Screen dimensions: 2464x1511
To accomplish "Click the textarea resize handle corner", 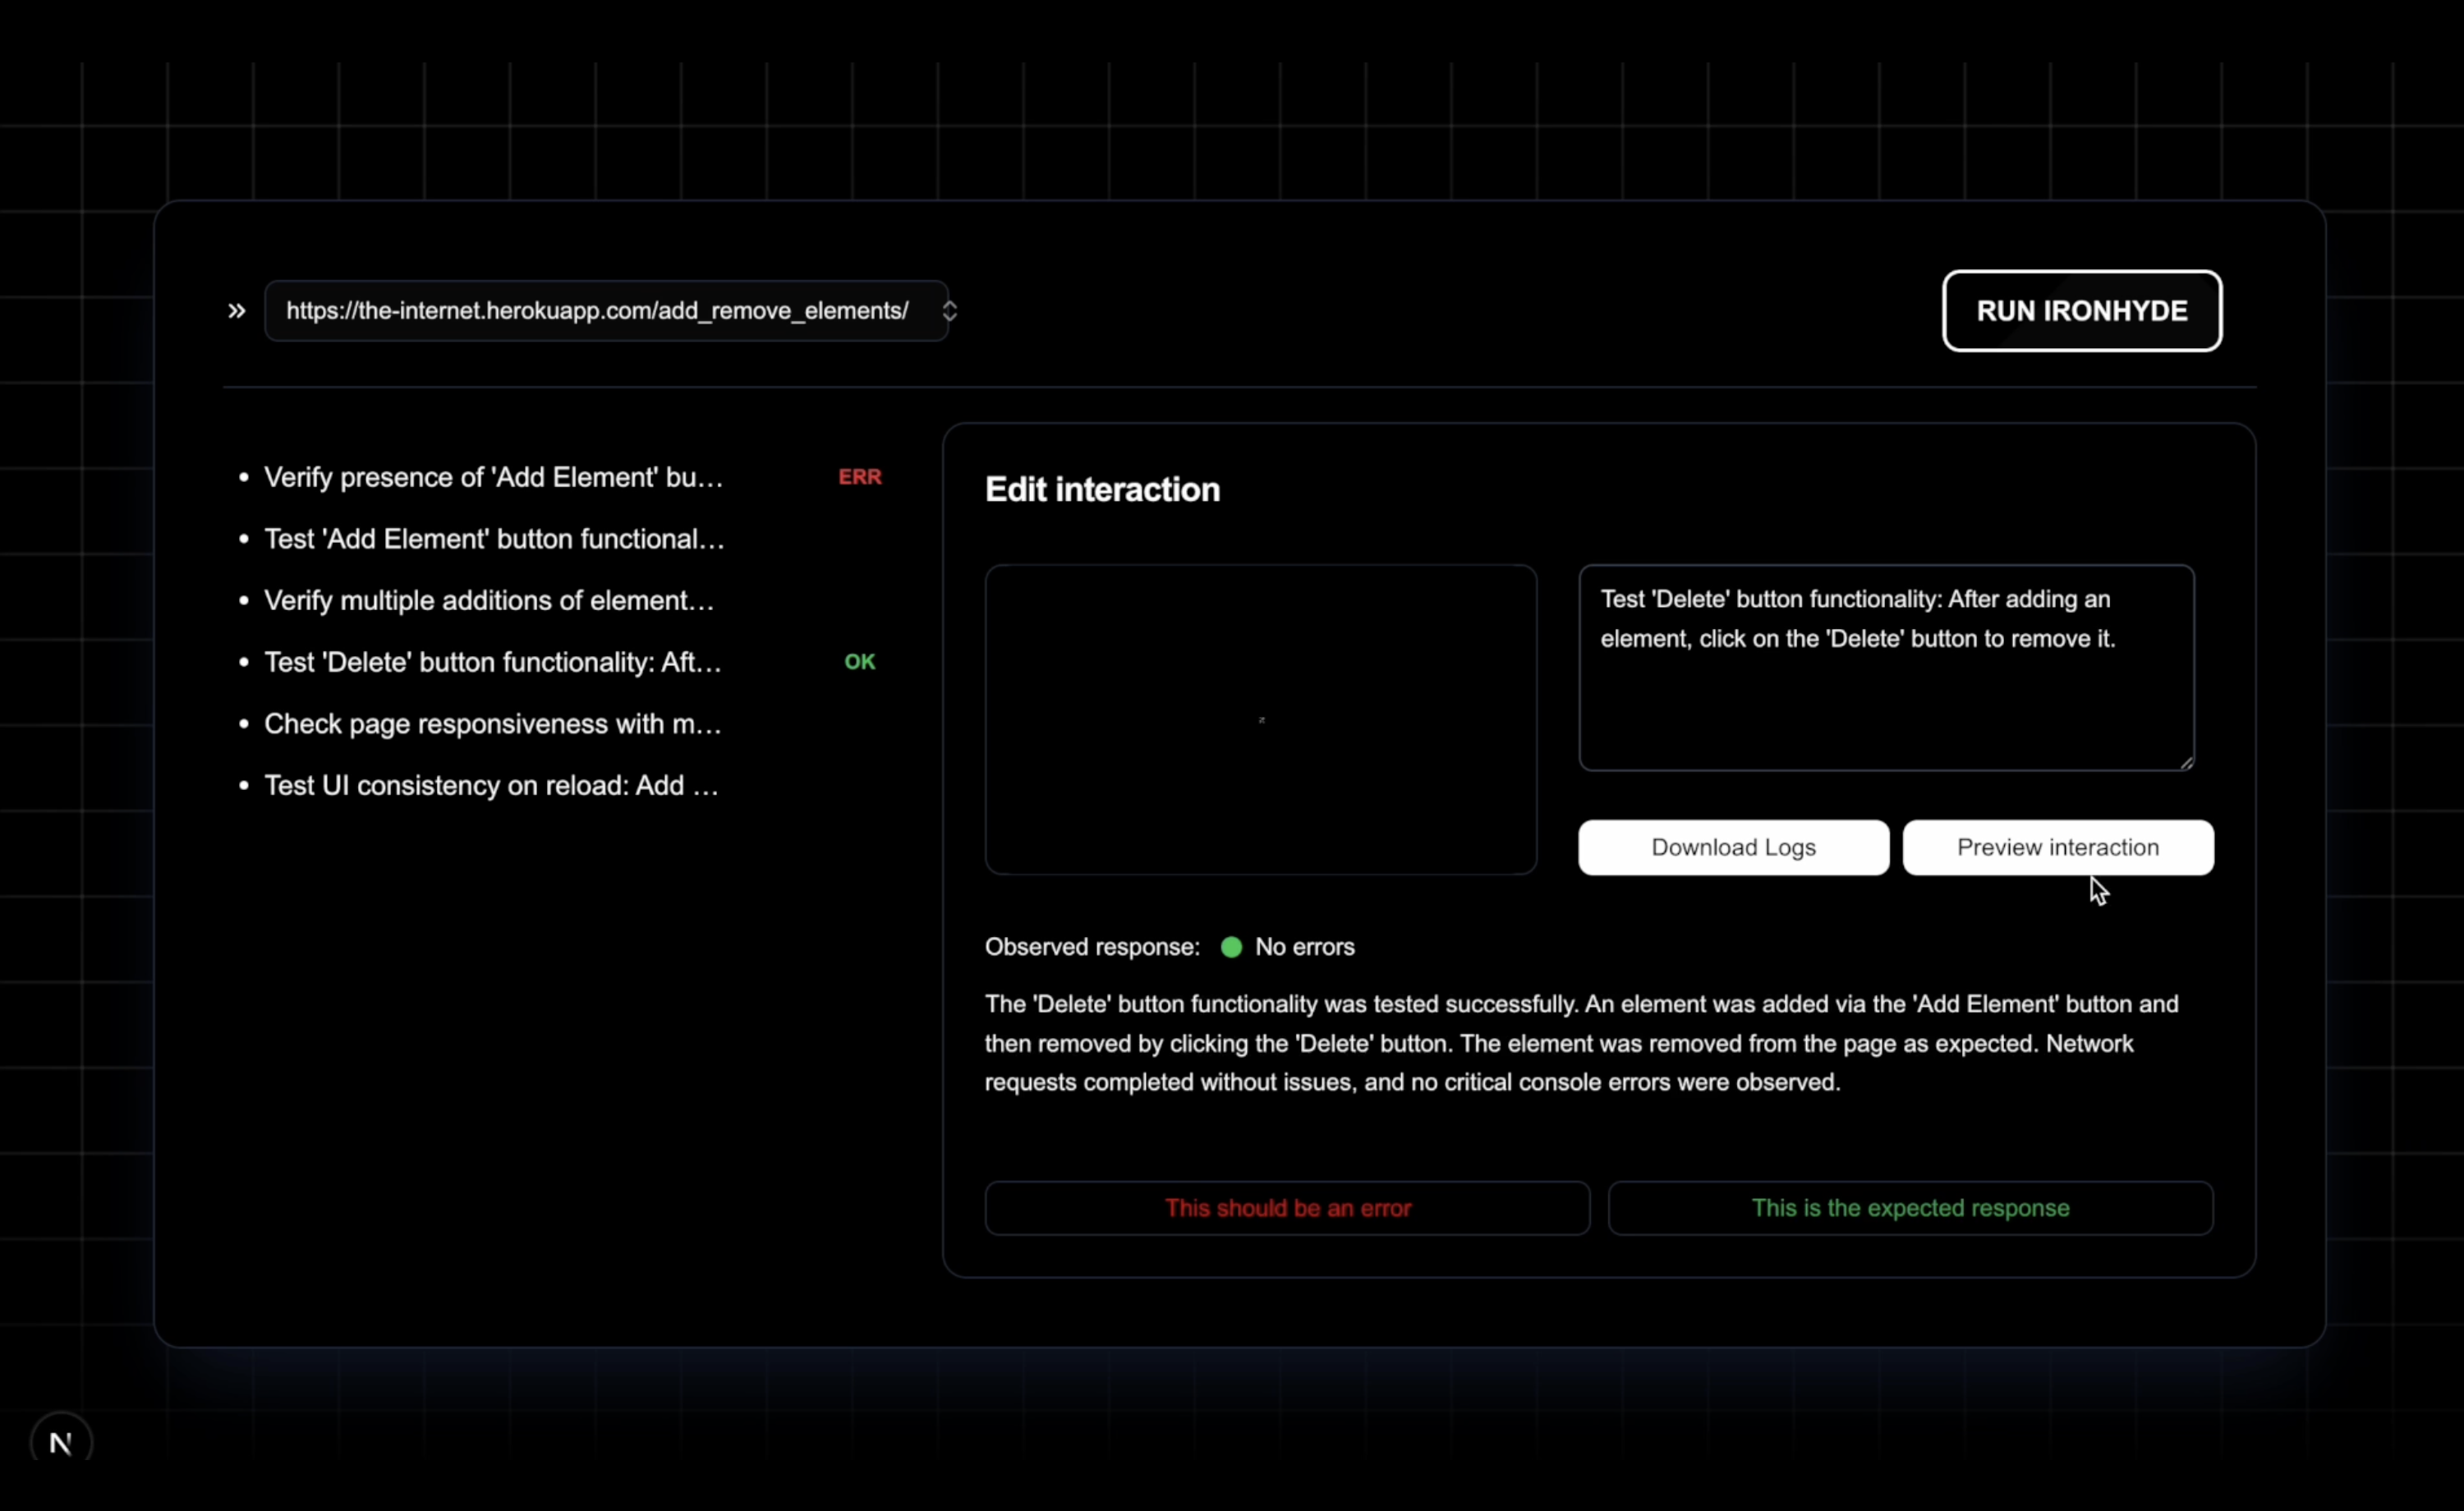I will click(x=2186, y=763).
